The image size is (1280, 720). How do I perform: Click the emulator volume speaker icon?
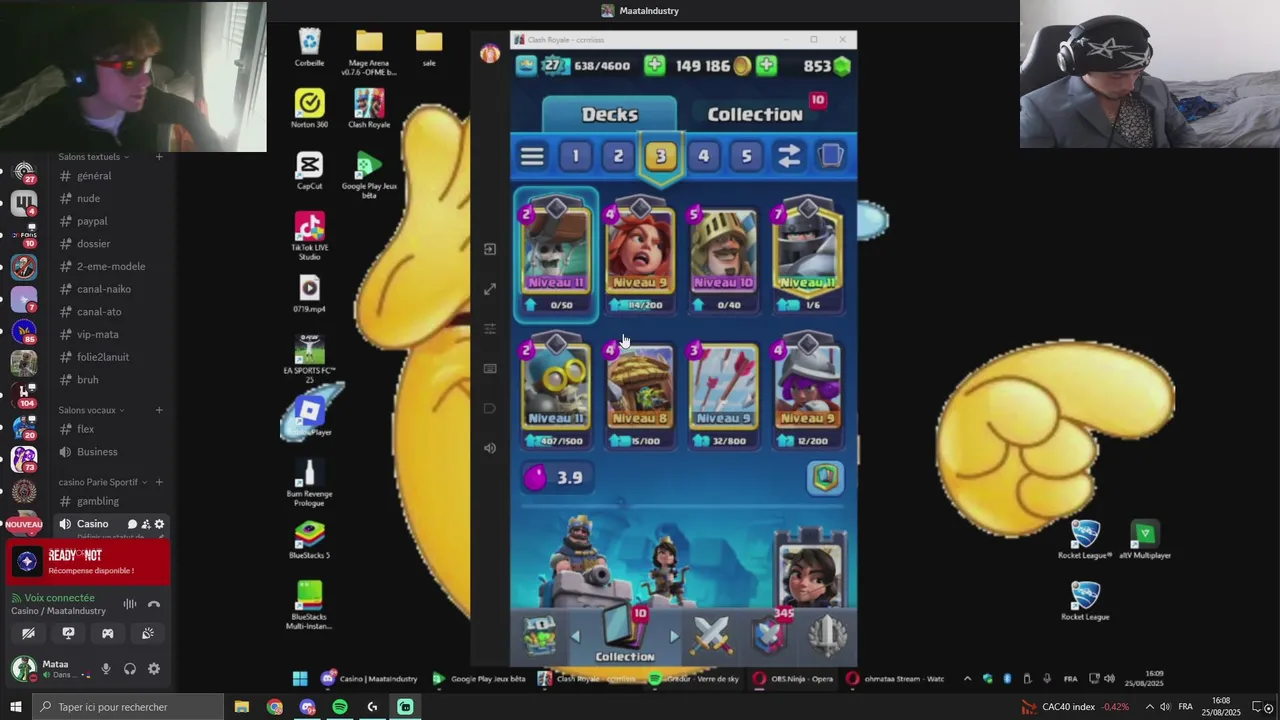pyautogui.click(x=489, y=448)
